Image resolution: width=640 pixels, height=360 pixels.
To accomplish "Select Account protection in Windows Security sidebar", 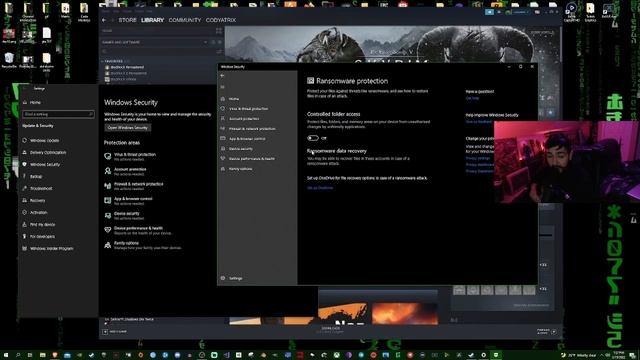I will click(x=244, y=119).
